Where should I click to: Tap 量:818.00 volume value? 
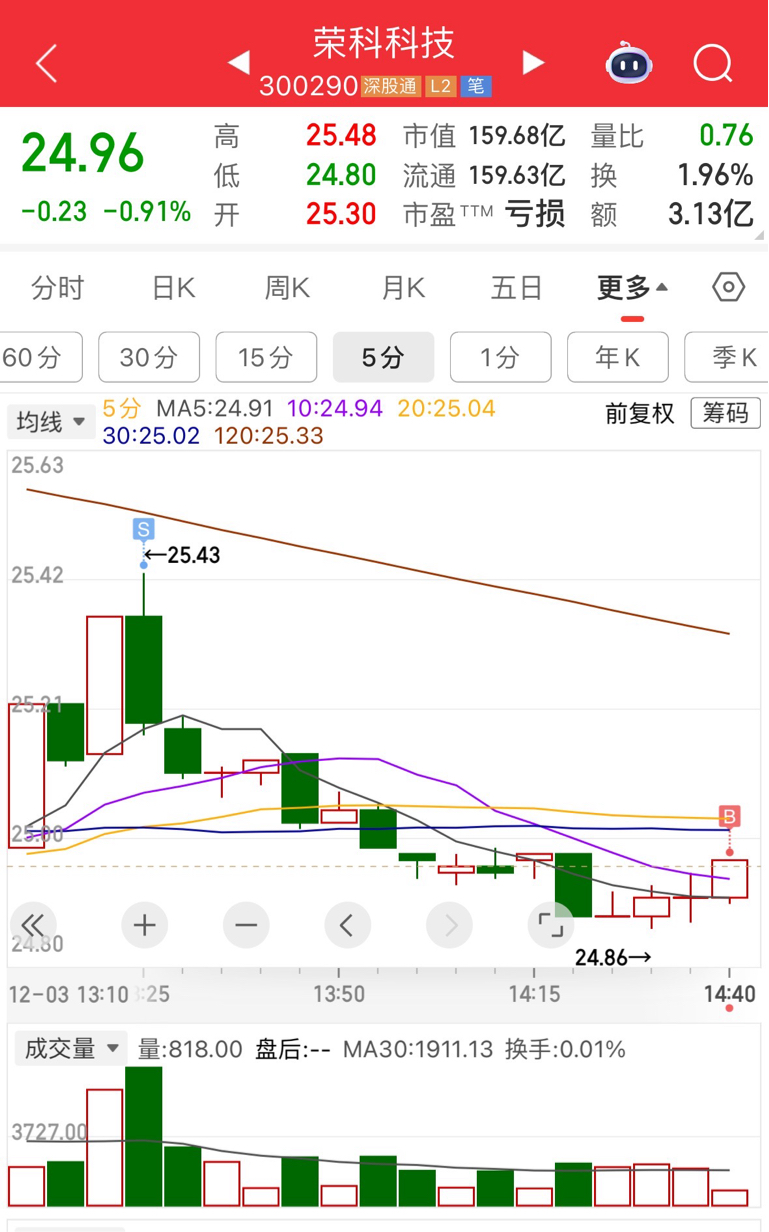point(190,1049)
